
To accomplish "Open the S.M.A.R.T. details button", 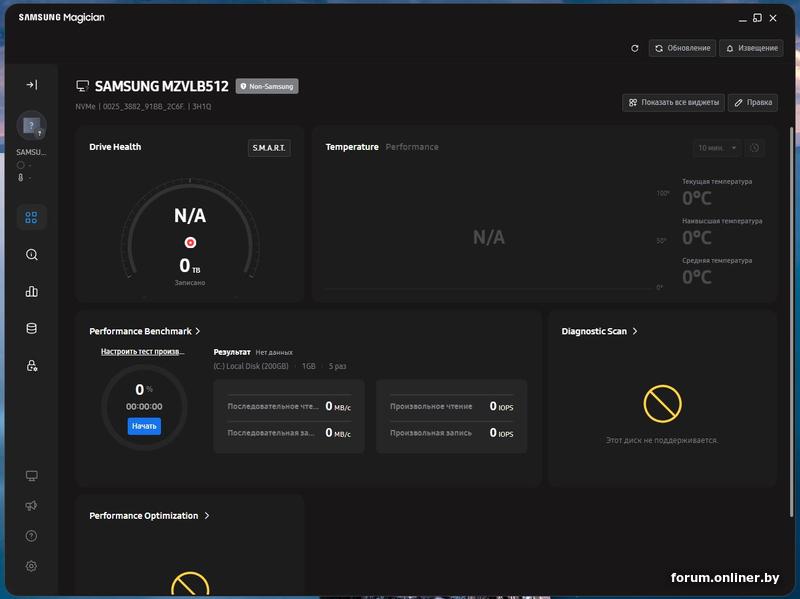I will [x=269, y=148].
